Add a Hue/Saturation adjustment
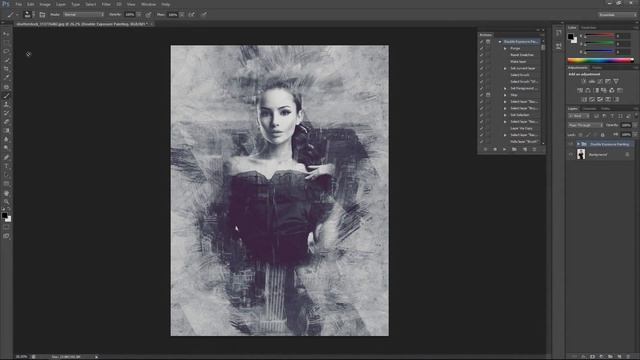This screenshot has height=360, width=640. 580,90
